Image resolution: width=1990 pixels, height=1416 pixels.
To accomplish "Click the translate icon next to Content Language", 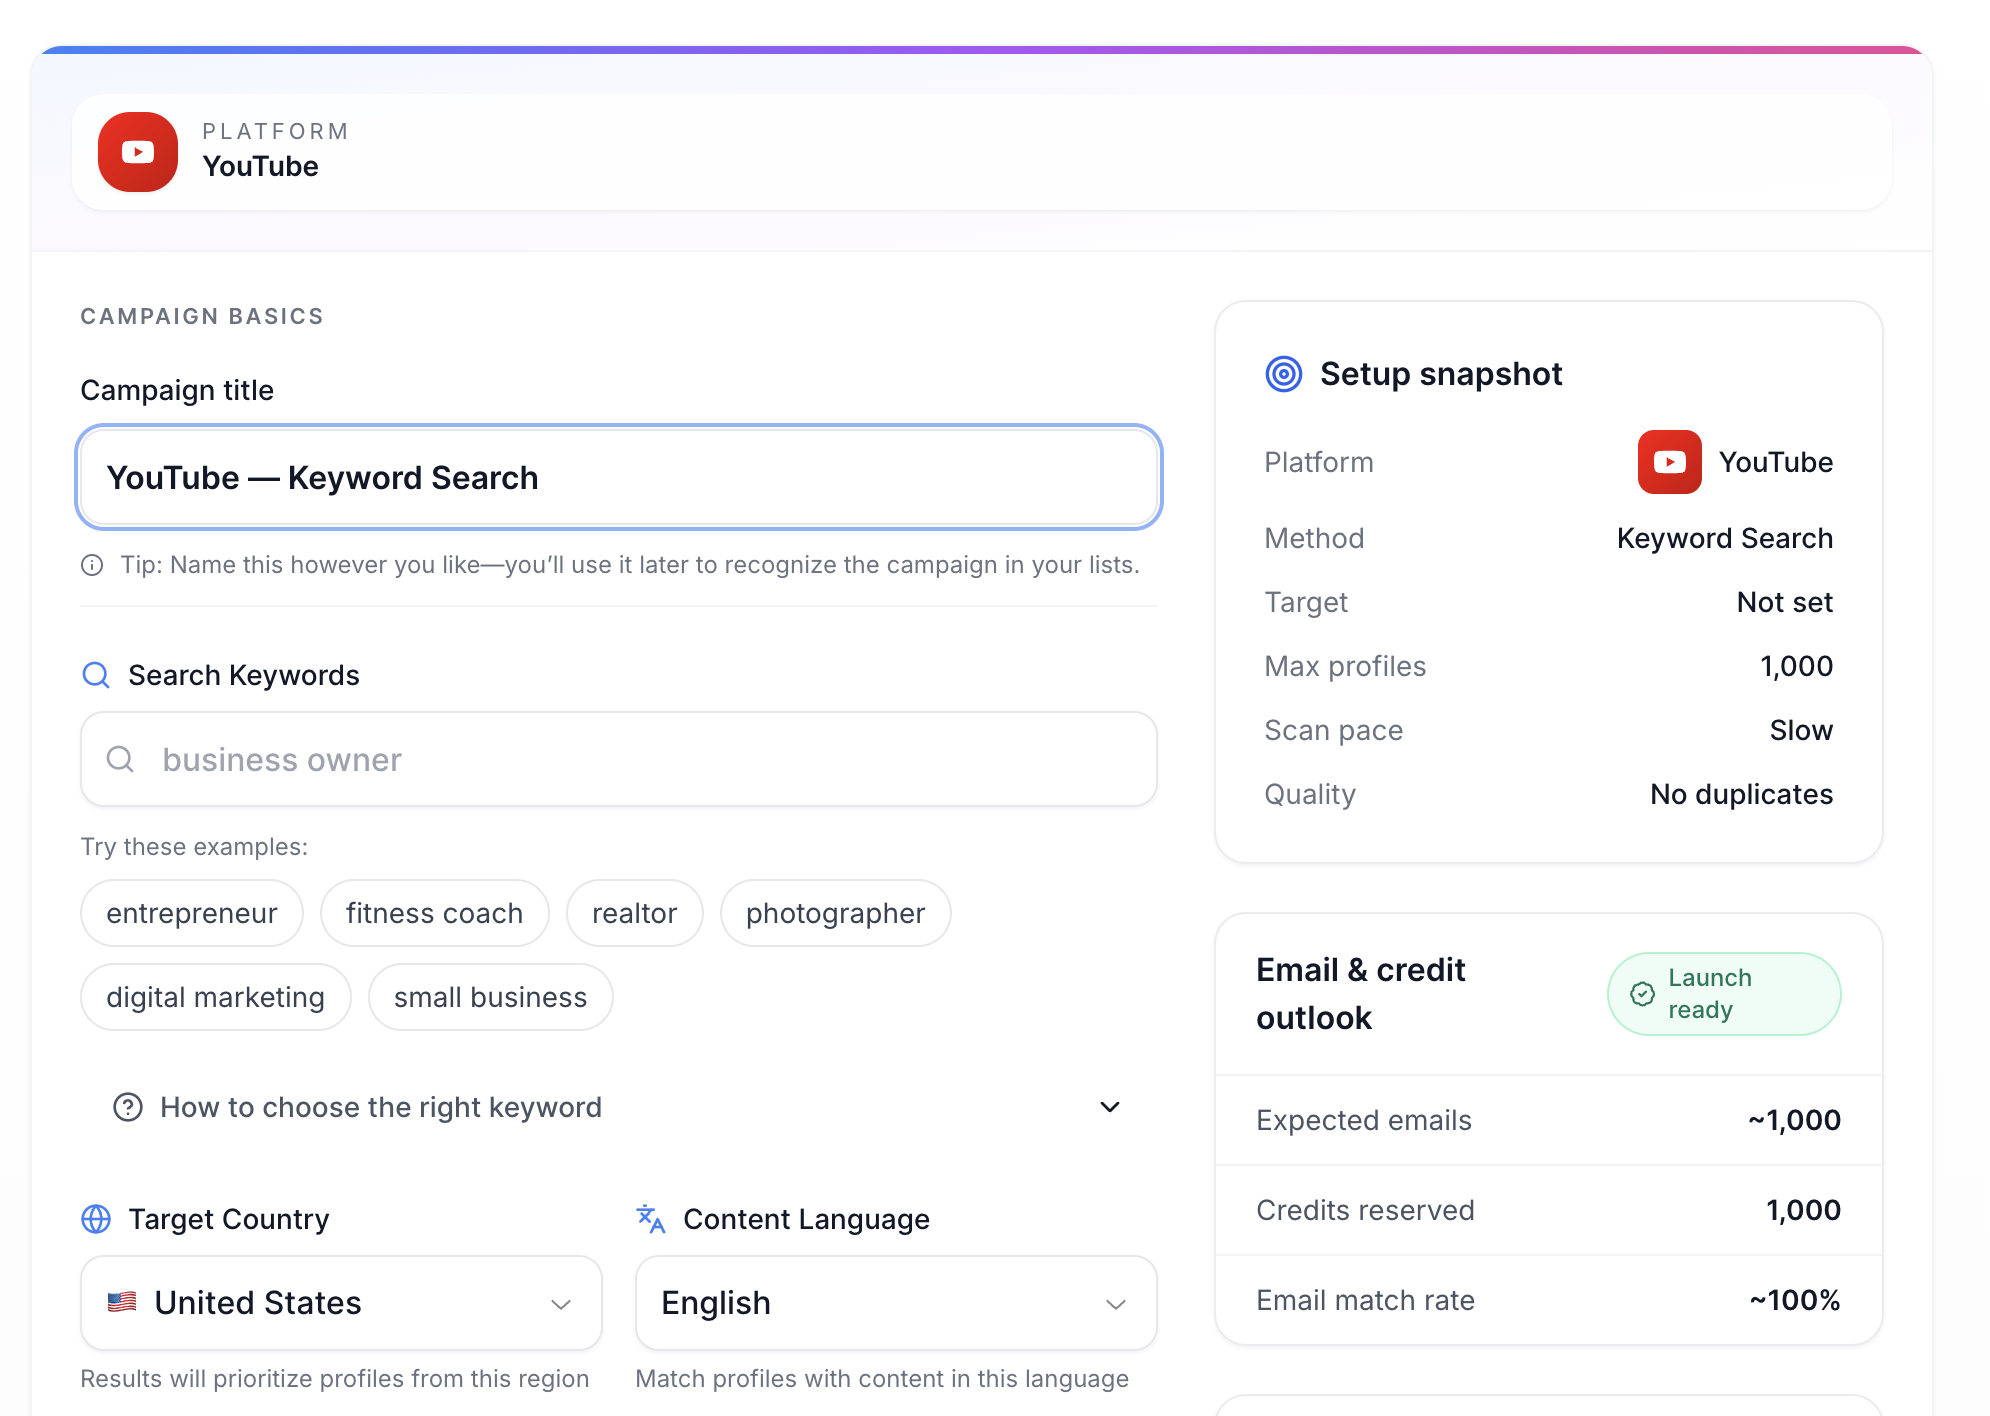I will click(x=650, y=1220).
